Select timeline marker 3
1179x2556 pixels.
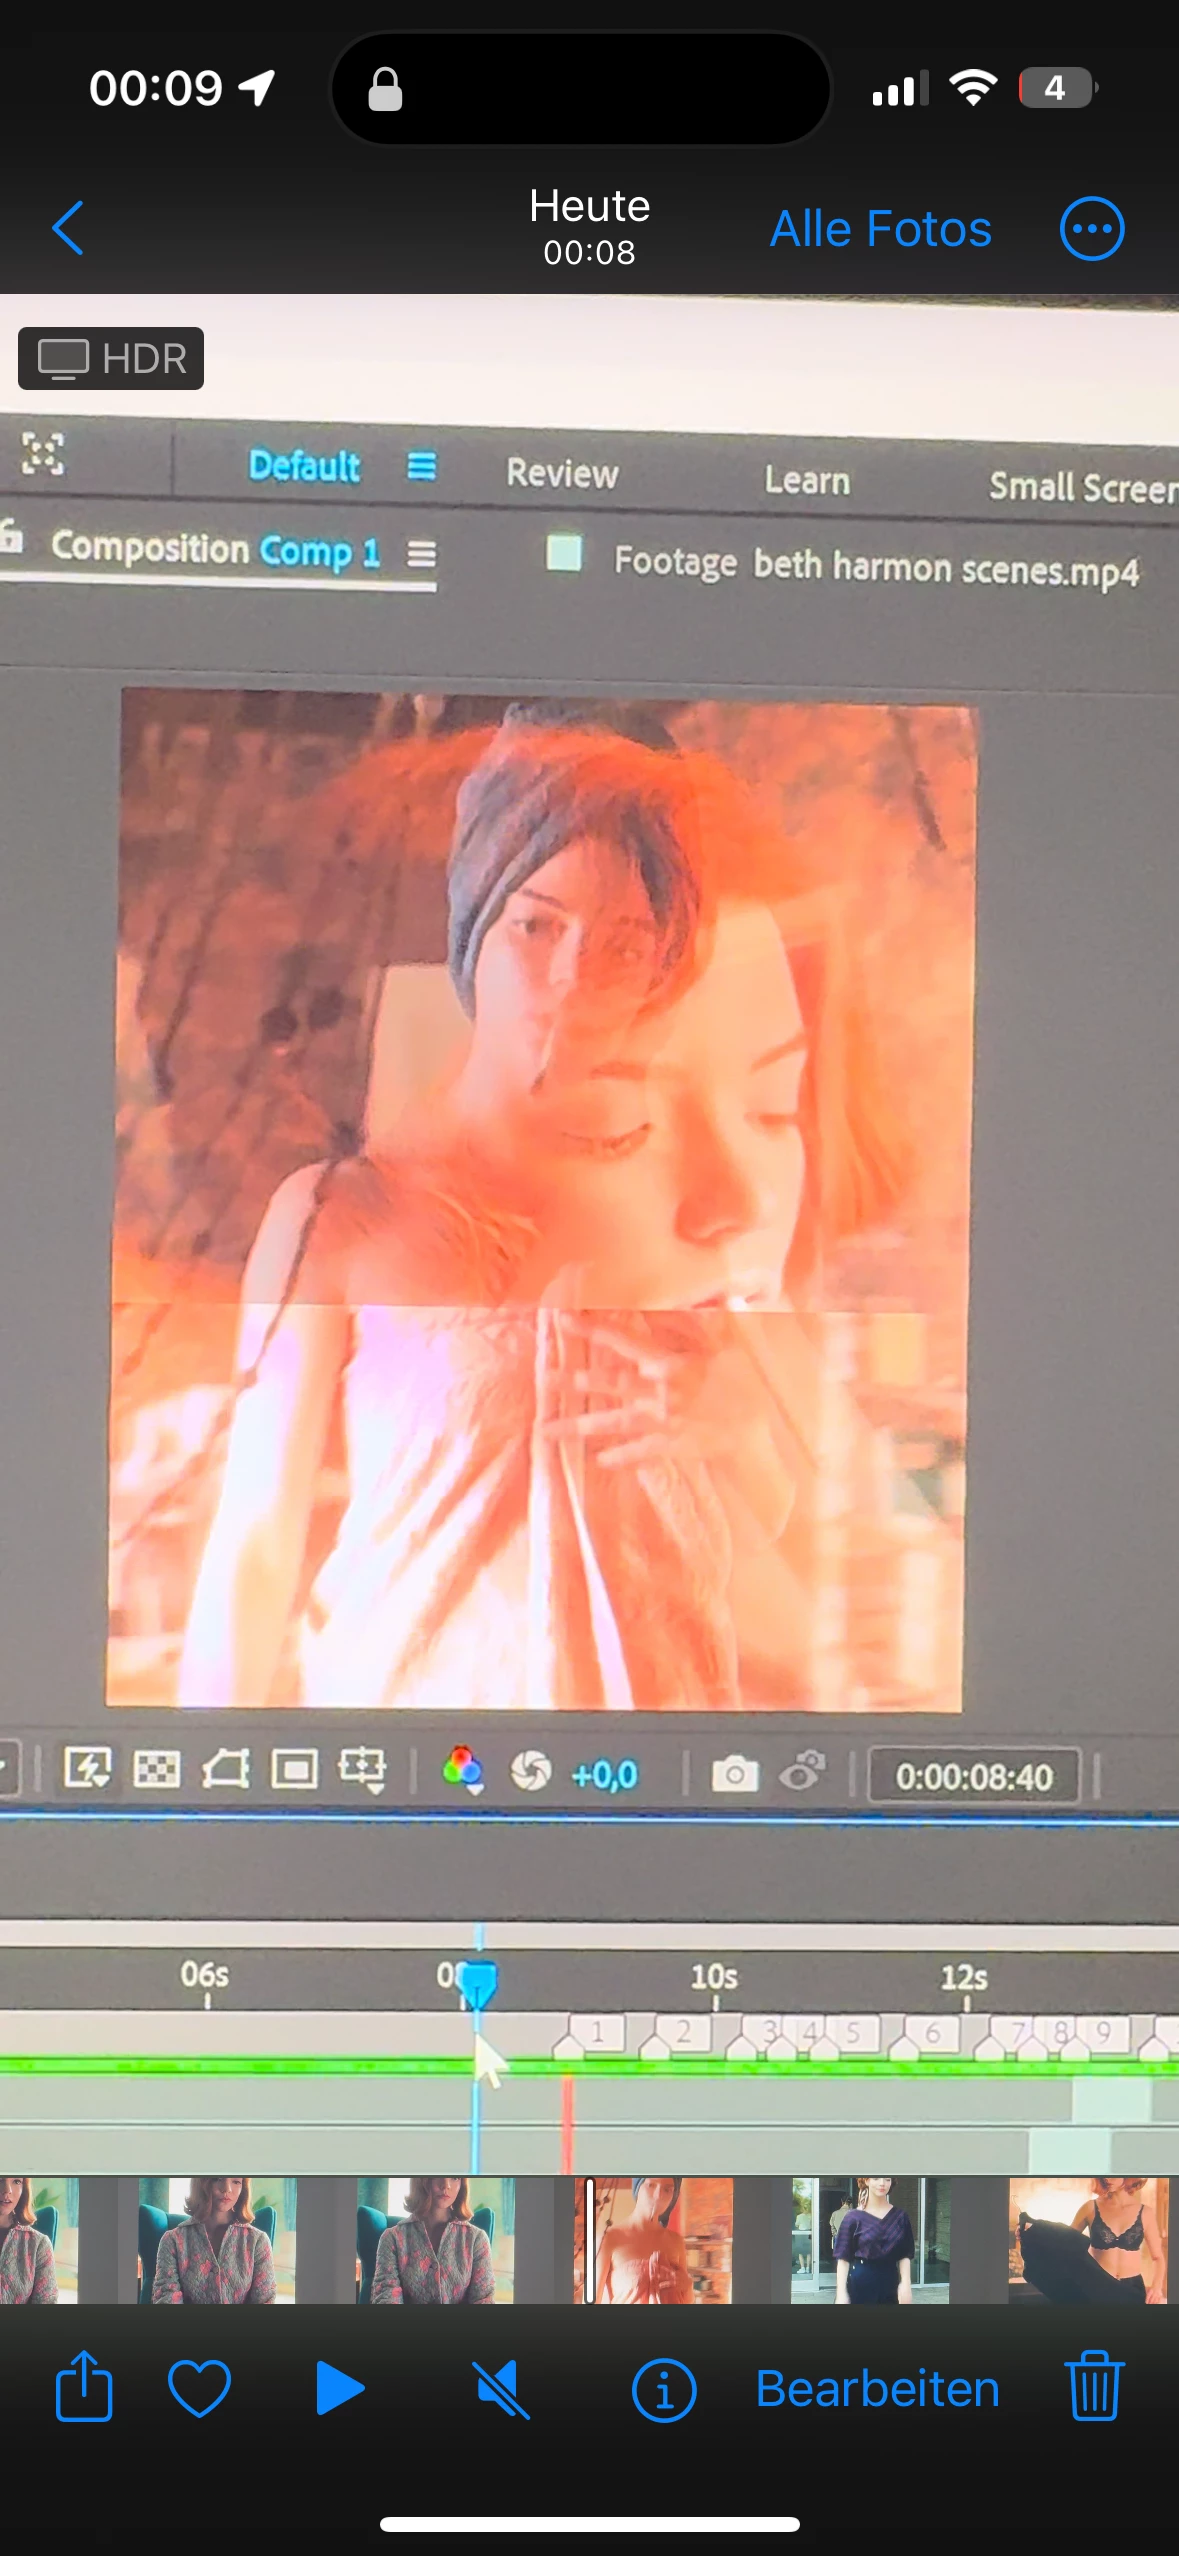click(x=770, y=2033)
